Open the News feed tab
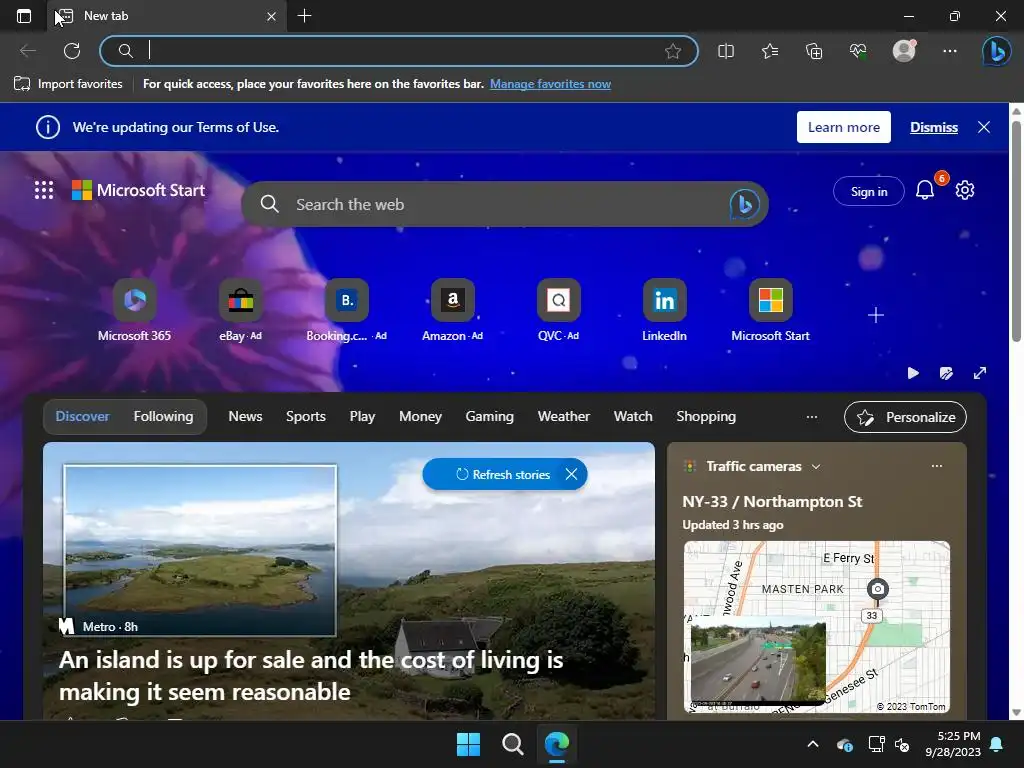 point(246,417)
